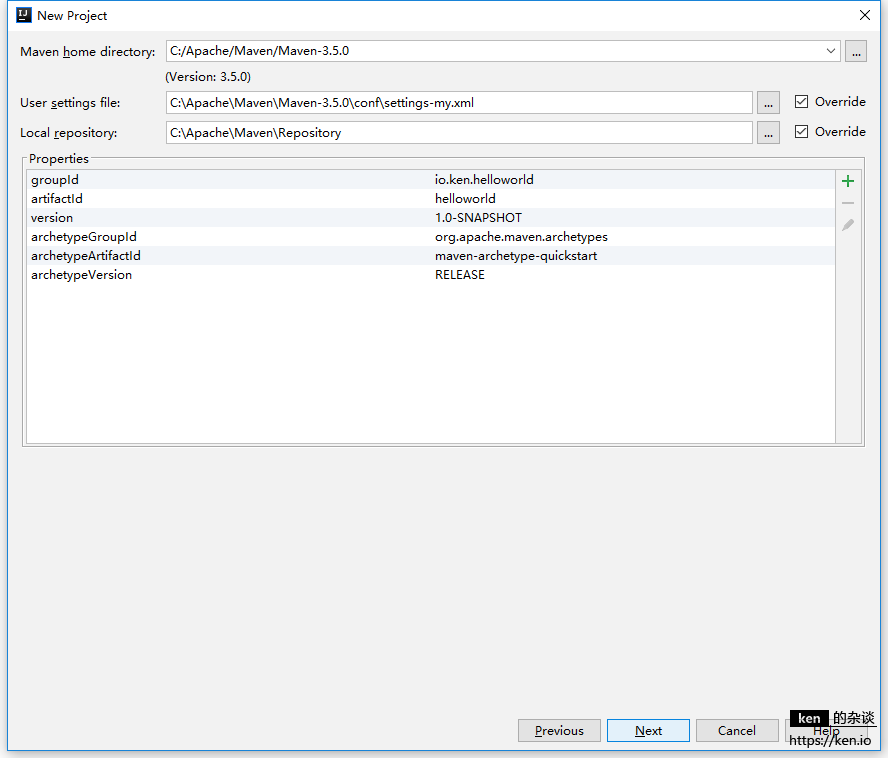Click the value org.apache.maven.archetypes
Image resolution: width=888 pixels, height=758 pixels.
point(521,237)
